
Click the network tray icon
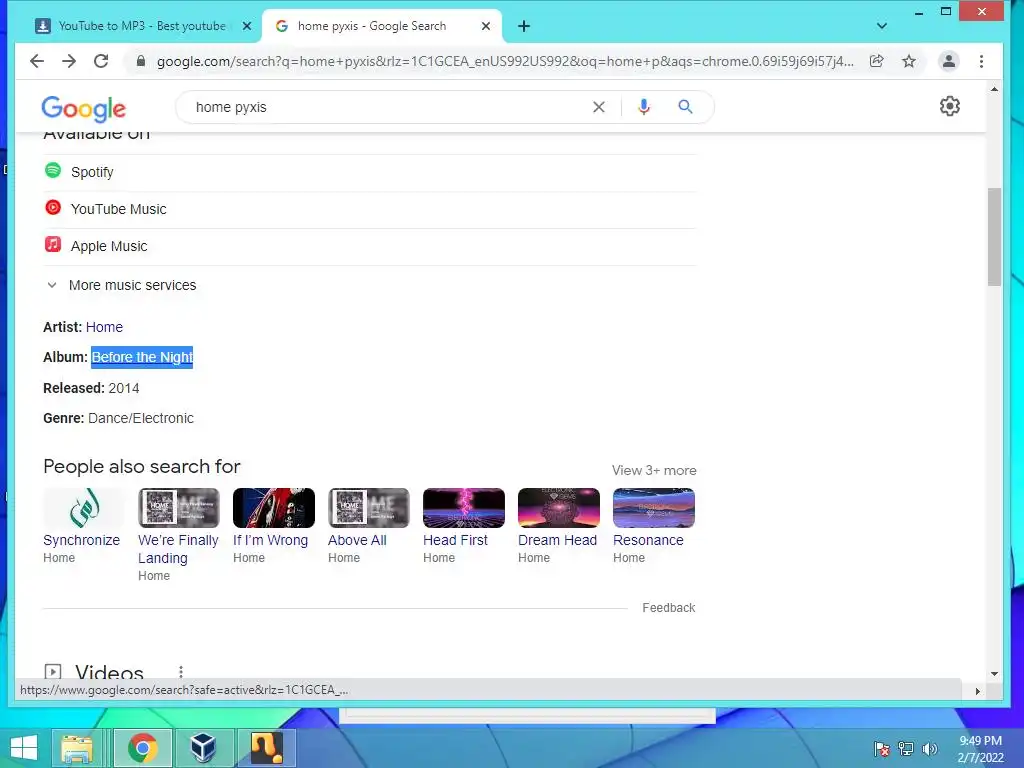(x=906, y=749)
